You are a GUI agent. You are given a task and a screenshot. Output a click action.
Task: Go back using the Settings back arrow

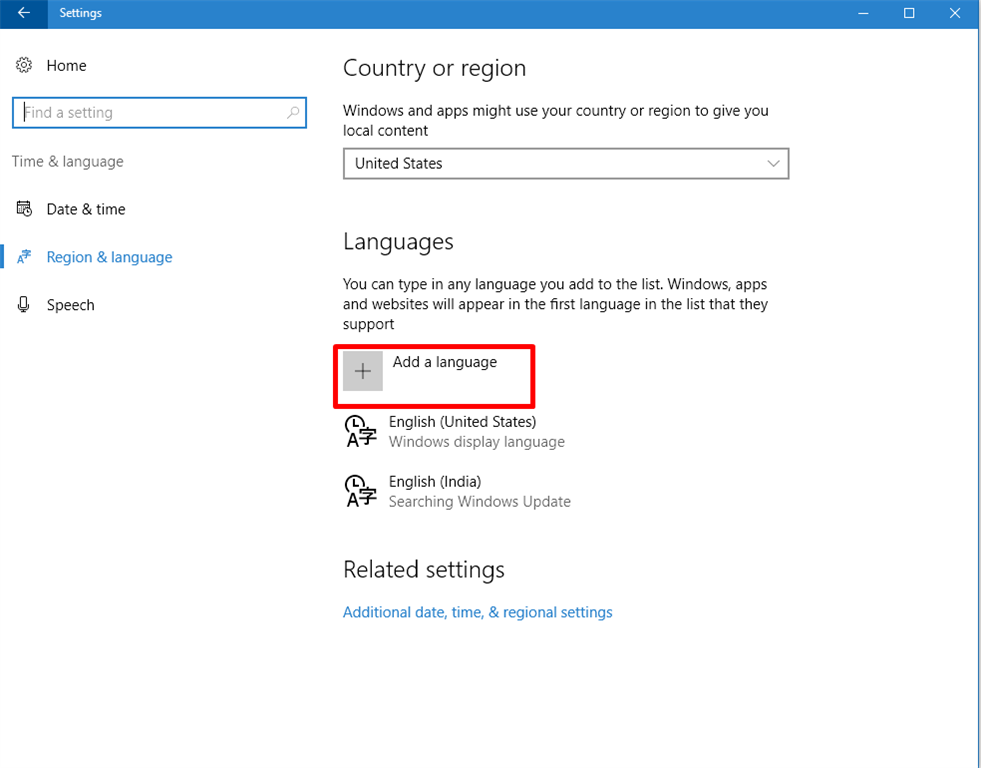(x=24, y=13)
